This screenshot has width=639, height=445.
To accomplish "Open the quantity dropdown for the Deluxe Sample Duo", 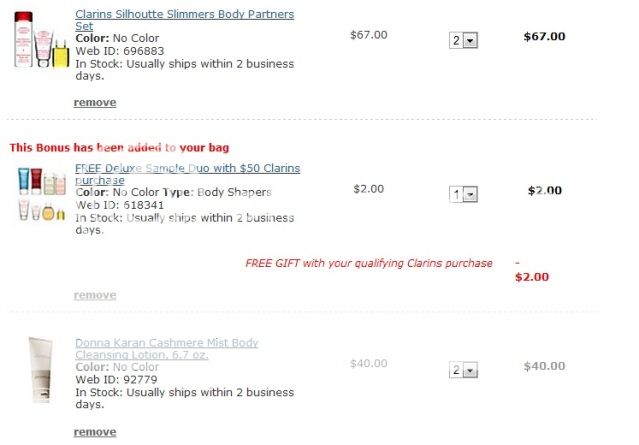I will (464, 194).
